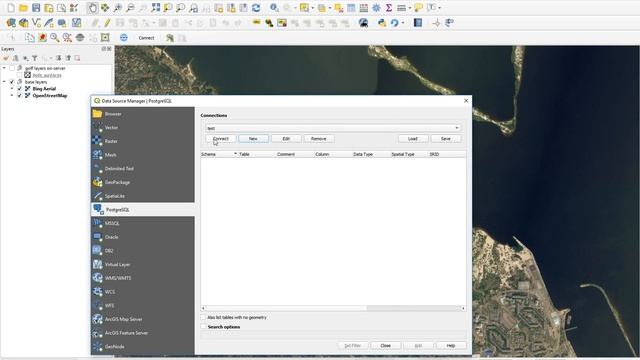The width and height of the screenshot is (640, 360).
Task: Expand the OpenStreetMap layer entry
Action: coord(12,96)
